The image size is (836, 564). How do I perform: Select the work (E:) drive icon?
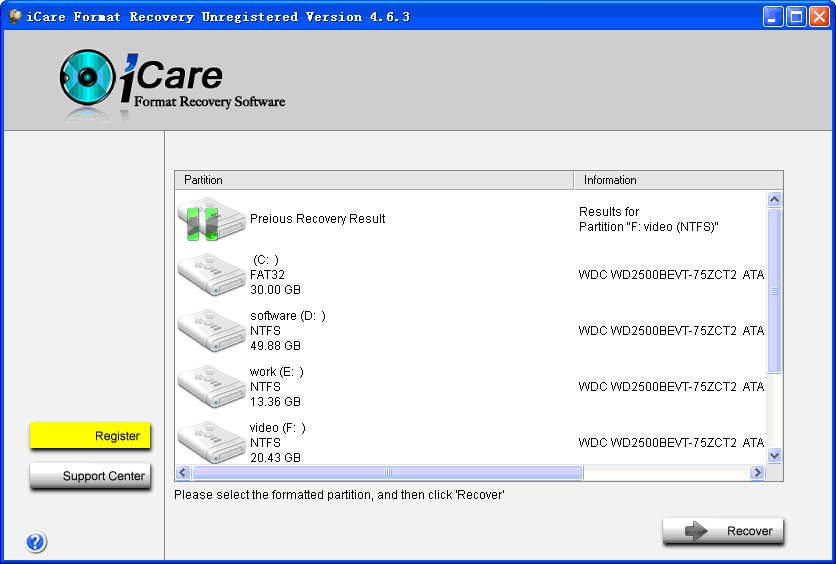coord(212,386)
